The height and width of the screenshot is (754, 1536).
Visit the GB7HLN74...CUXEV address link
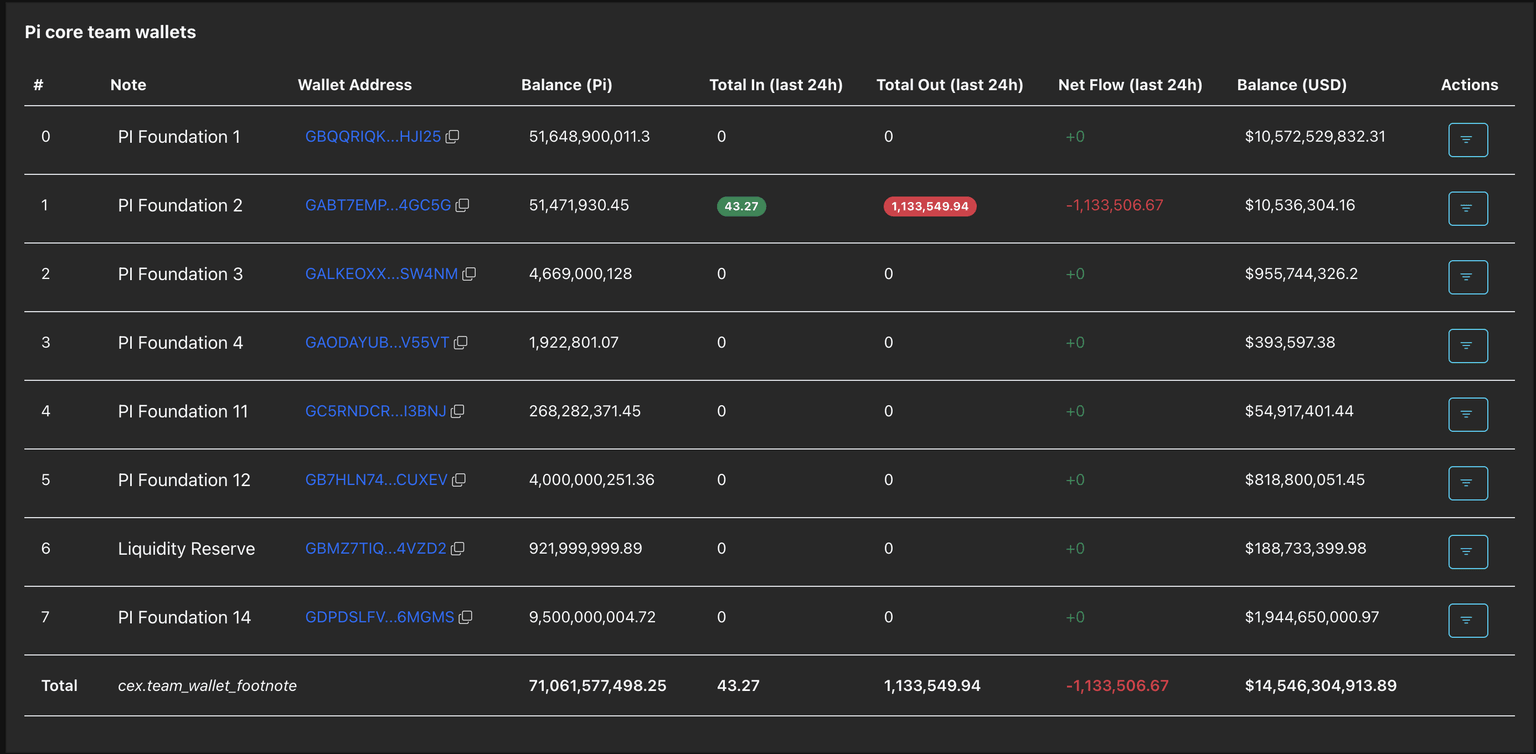[x=374, y=479]
